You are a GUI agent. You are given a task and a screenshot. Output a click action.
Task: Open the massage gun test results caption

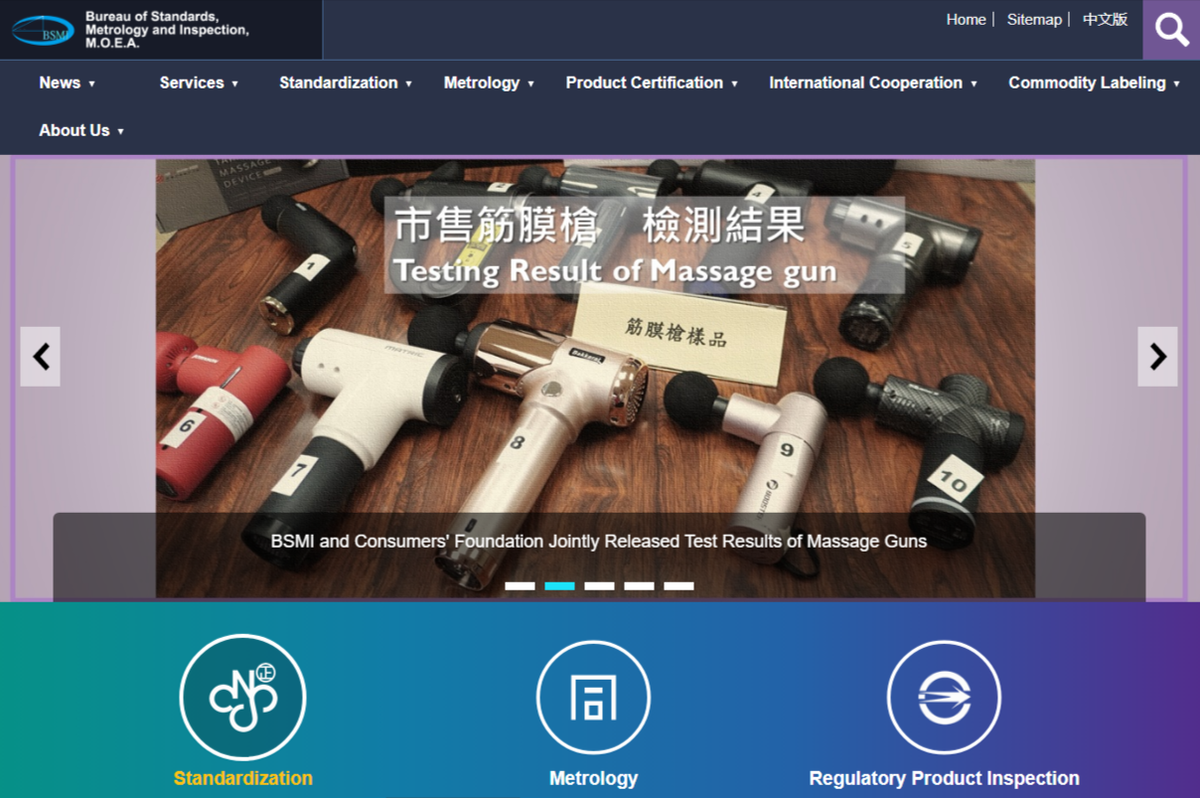pyautogui.click(x=599, y=541)
